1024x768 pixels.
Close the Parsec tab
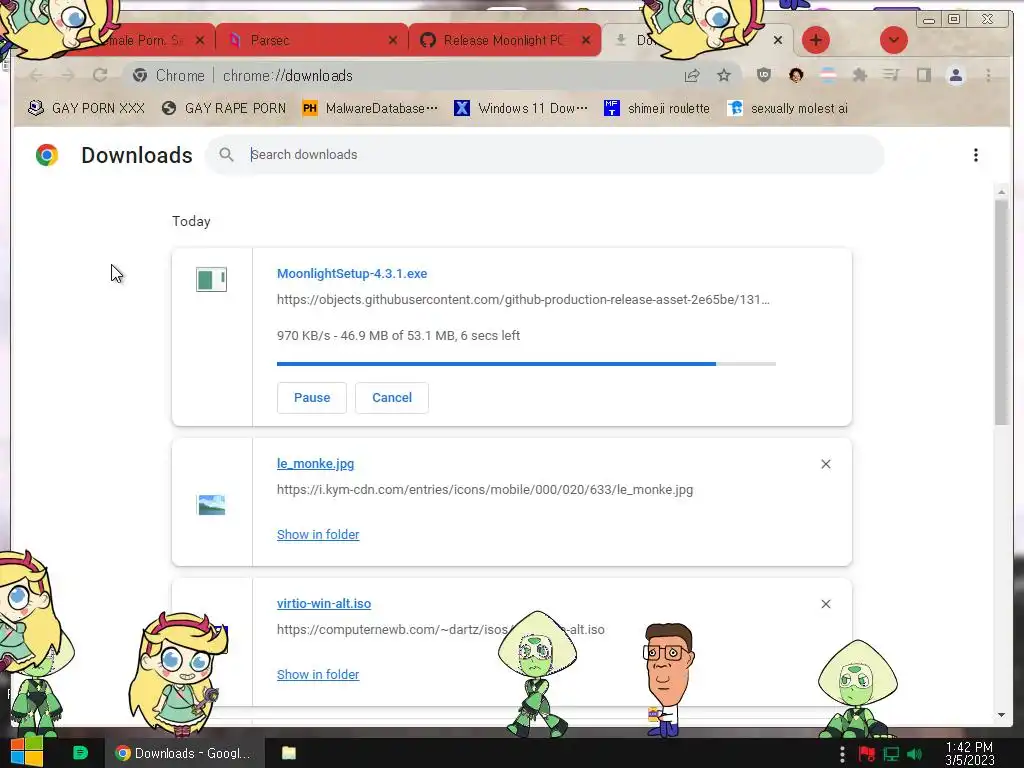[392, 40]
